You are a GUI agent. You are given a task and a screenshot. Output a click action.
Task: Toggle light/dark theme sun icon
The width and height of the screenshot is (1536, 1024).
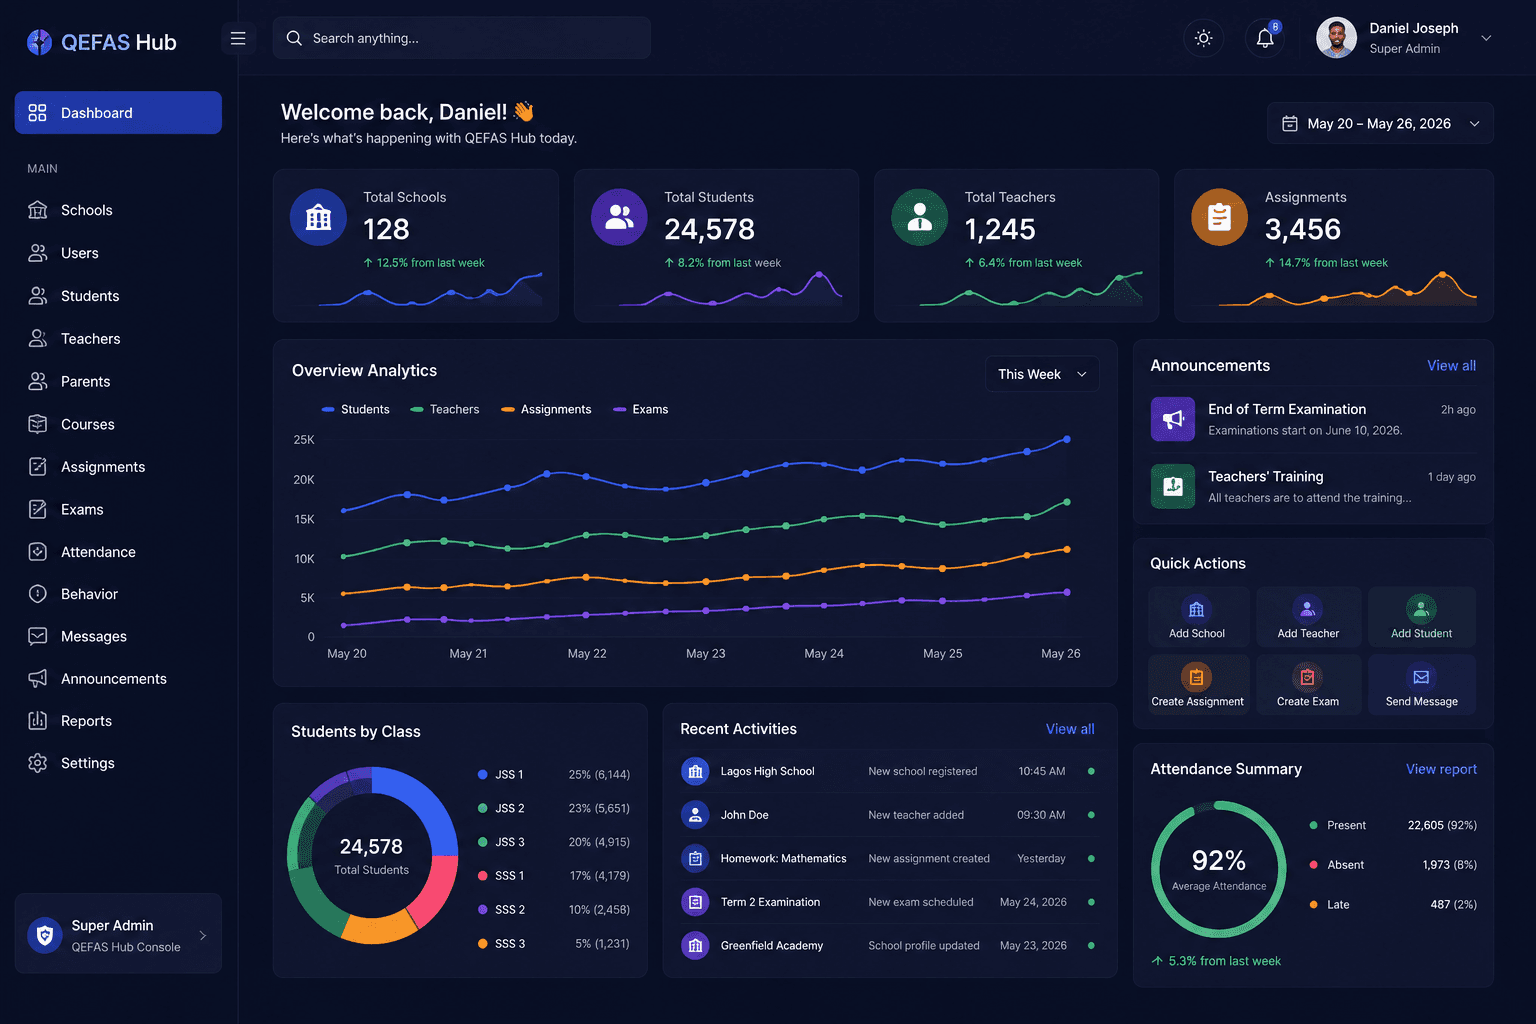point(1204,38)
